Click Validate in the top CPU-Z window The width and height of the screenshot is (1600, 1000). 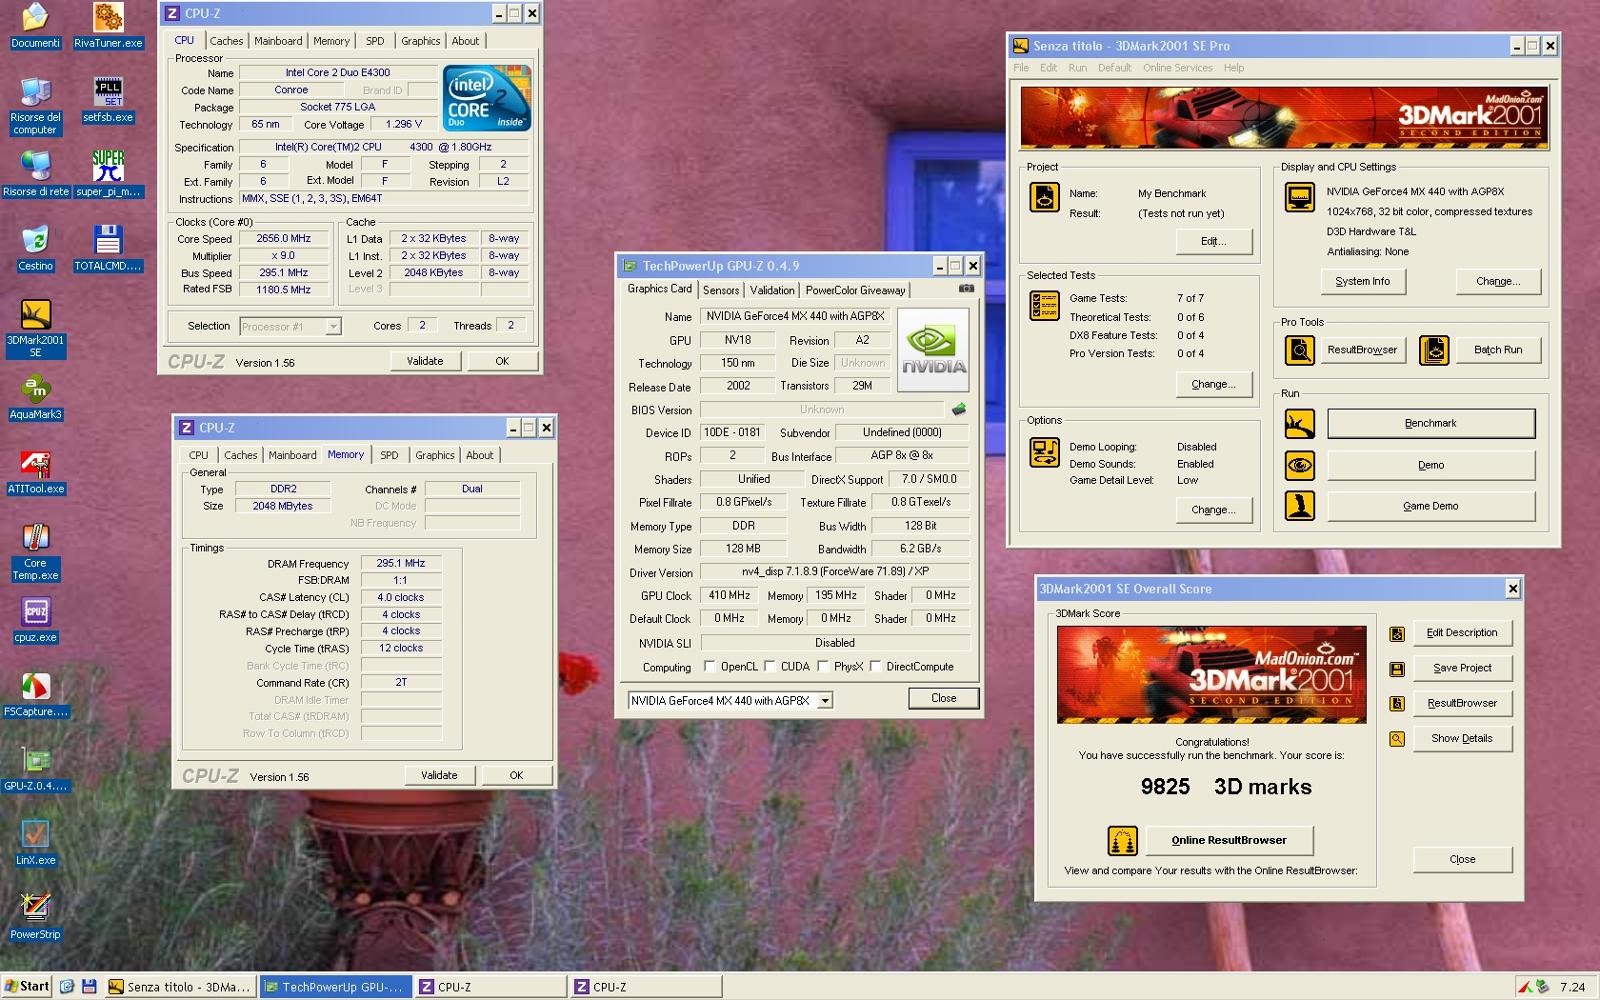(425, 361)
